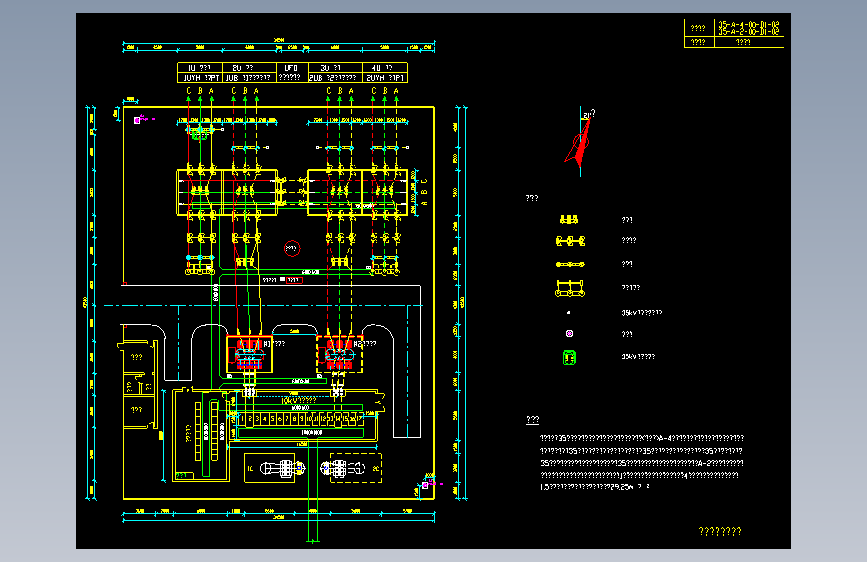The image size is (867, 562).
Task: Select the green 35kV legend symbol
Action: pos(569,357)
